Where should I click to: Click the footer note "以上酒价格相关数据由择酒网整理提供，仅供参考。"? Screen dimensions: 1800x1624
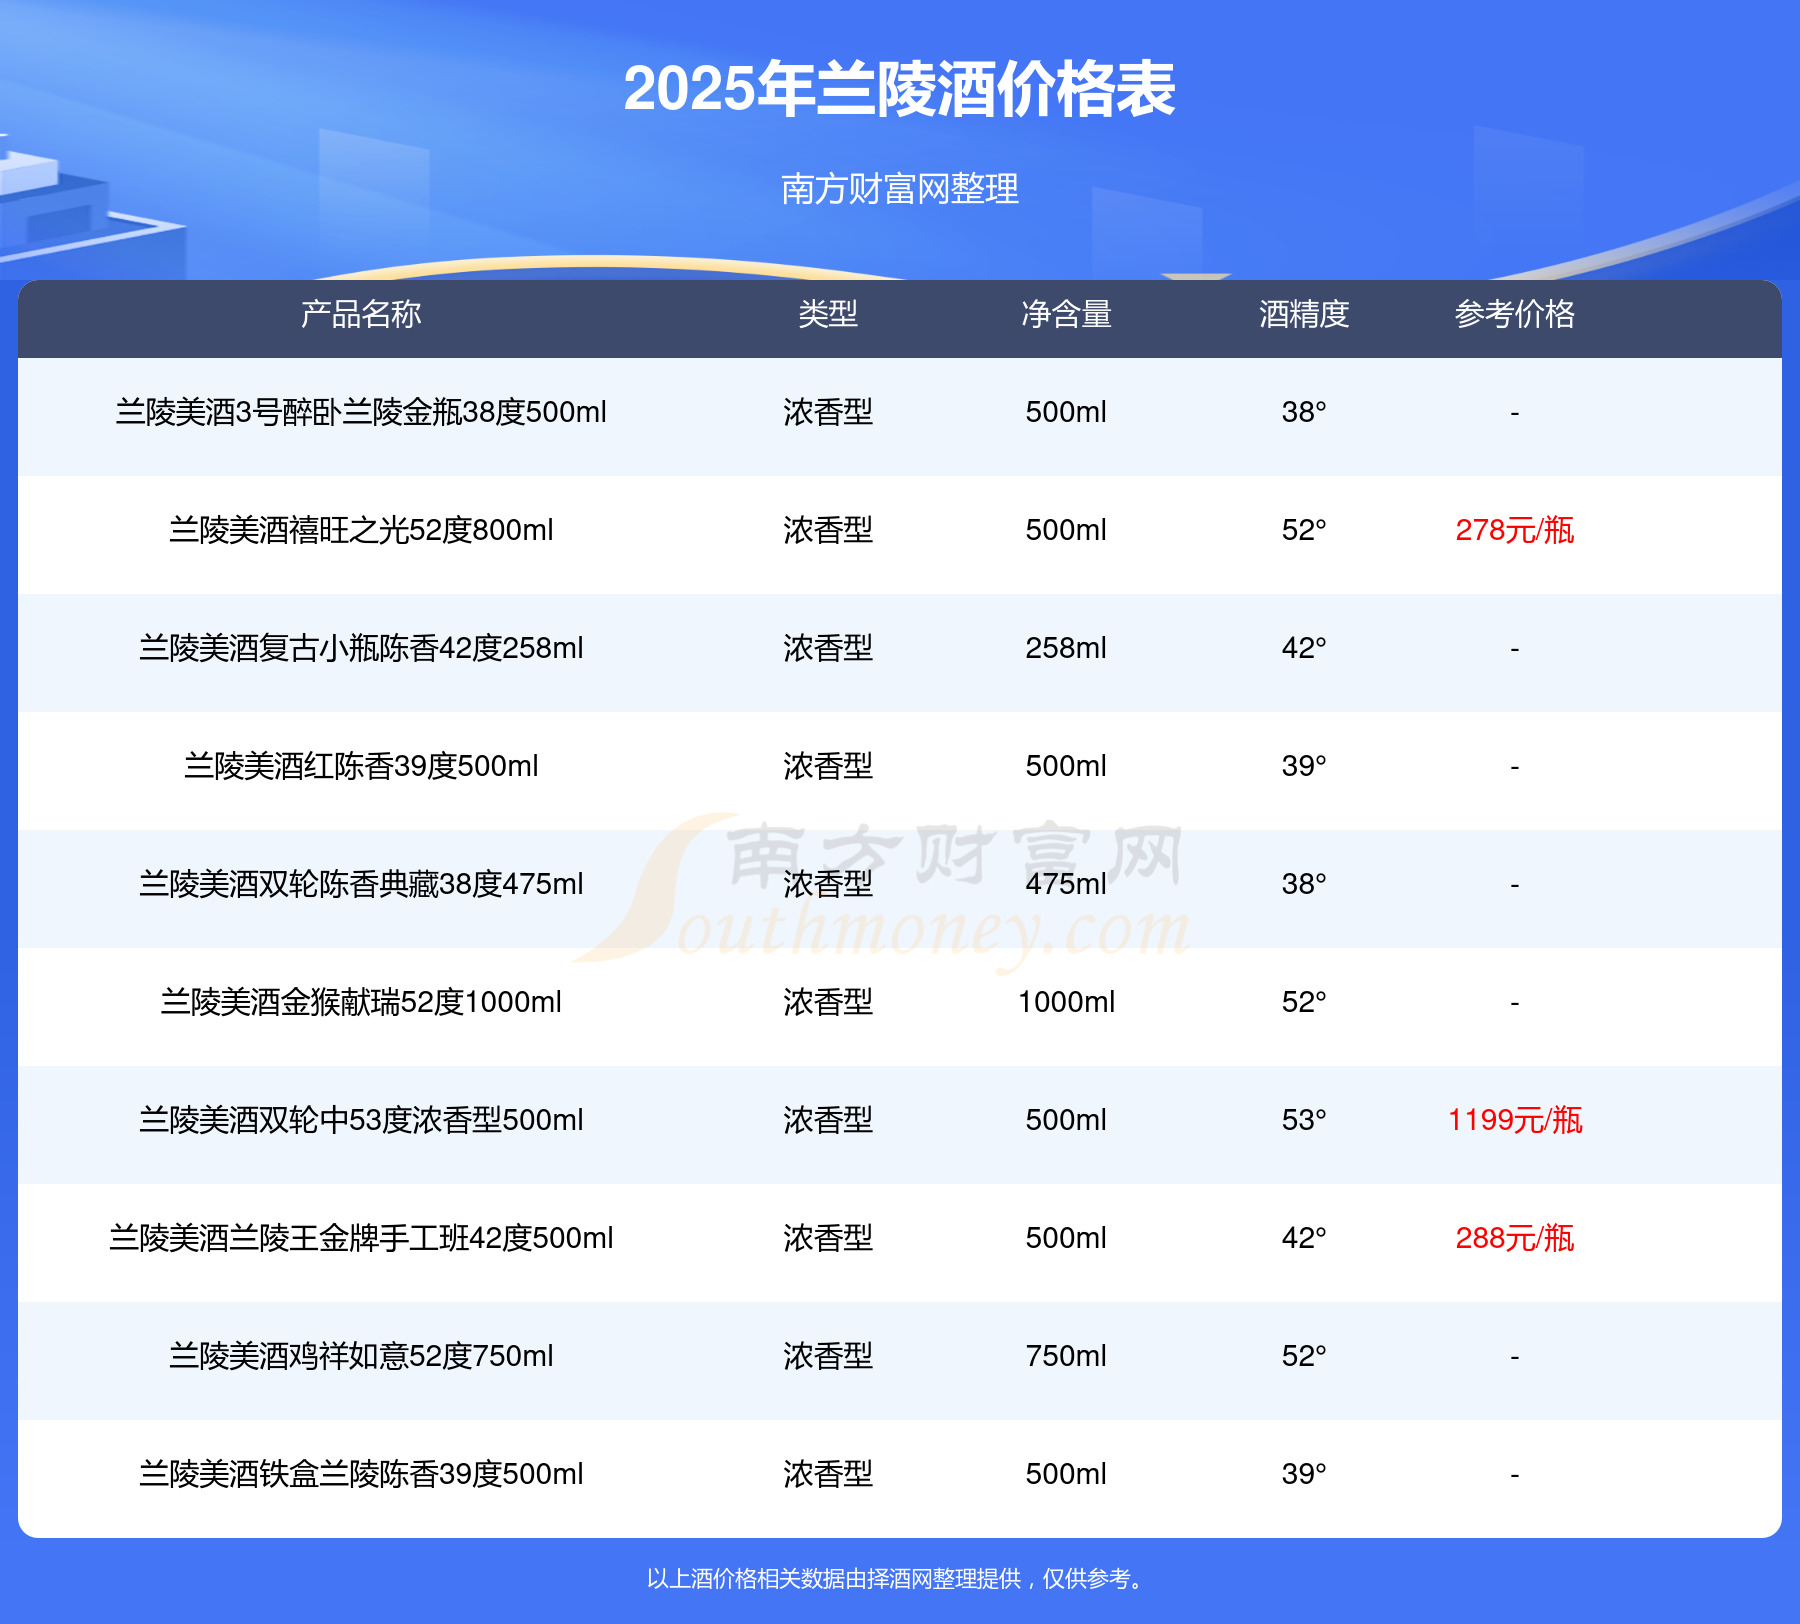click(897, 1579)
